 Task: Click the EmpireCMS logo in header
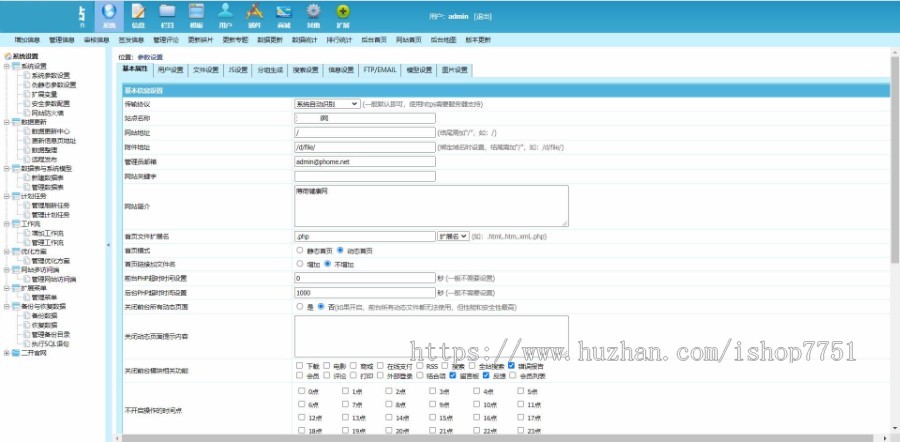[83, 16]
